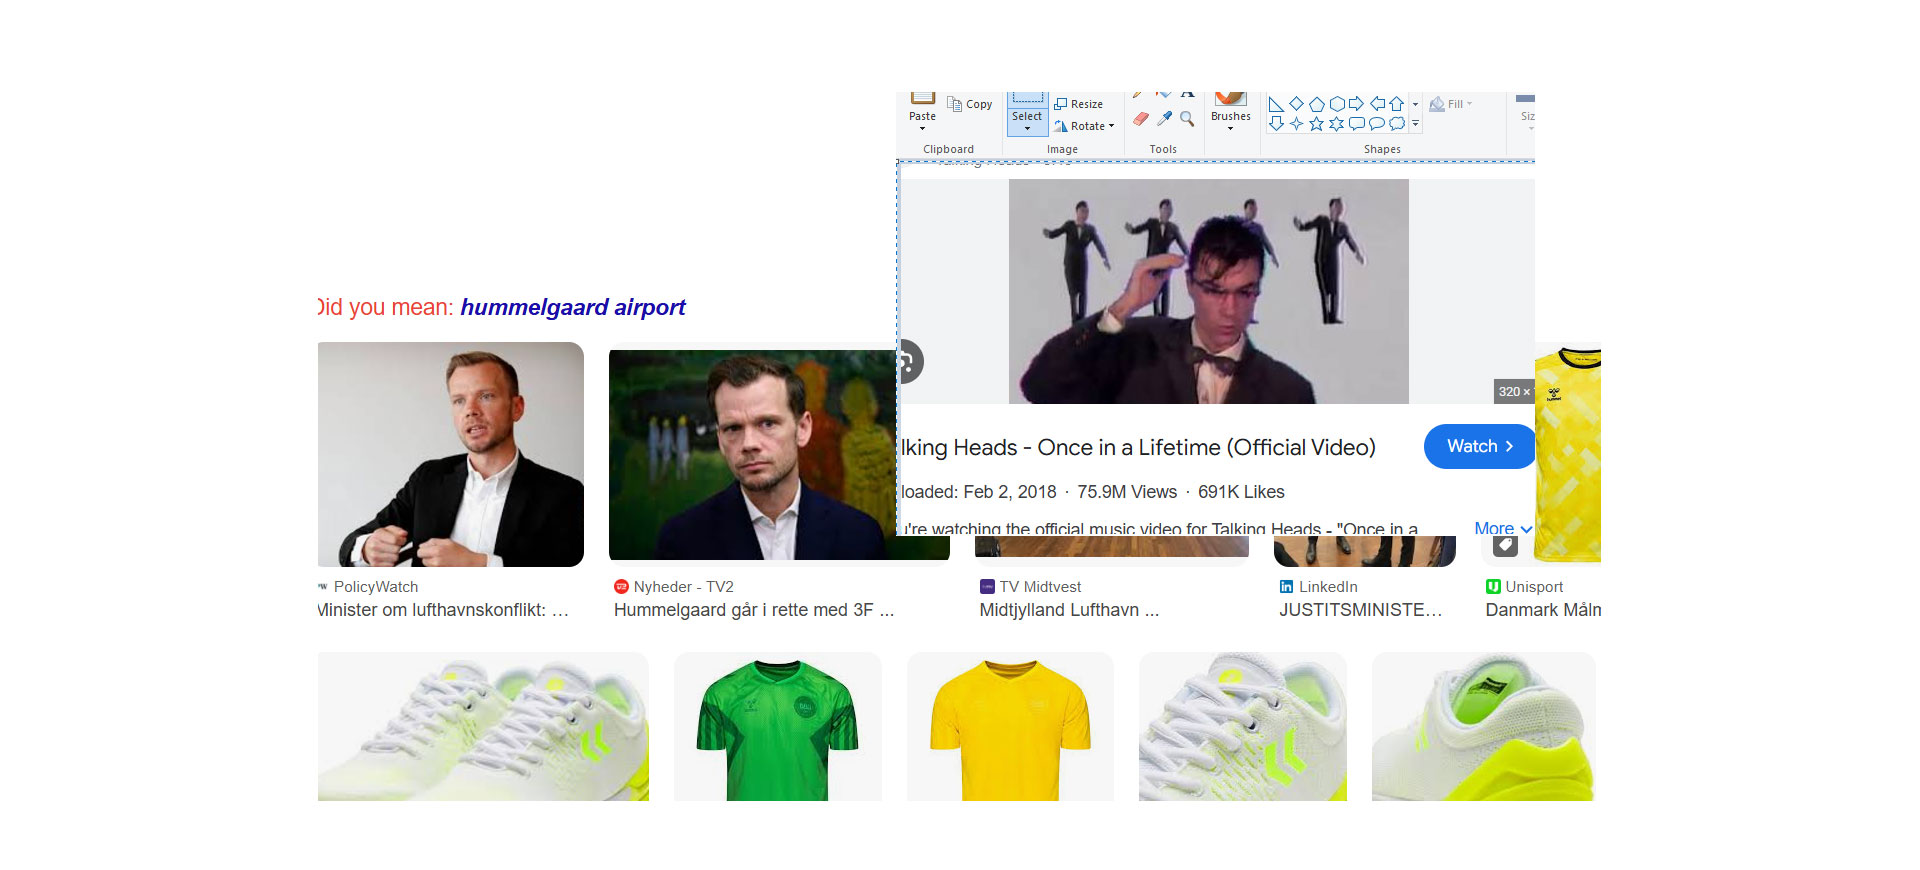This screenshot has width=1920, height=870.
Task: Select the five-point star shape
Action: [1316, 124]
